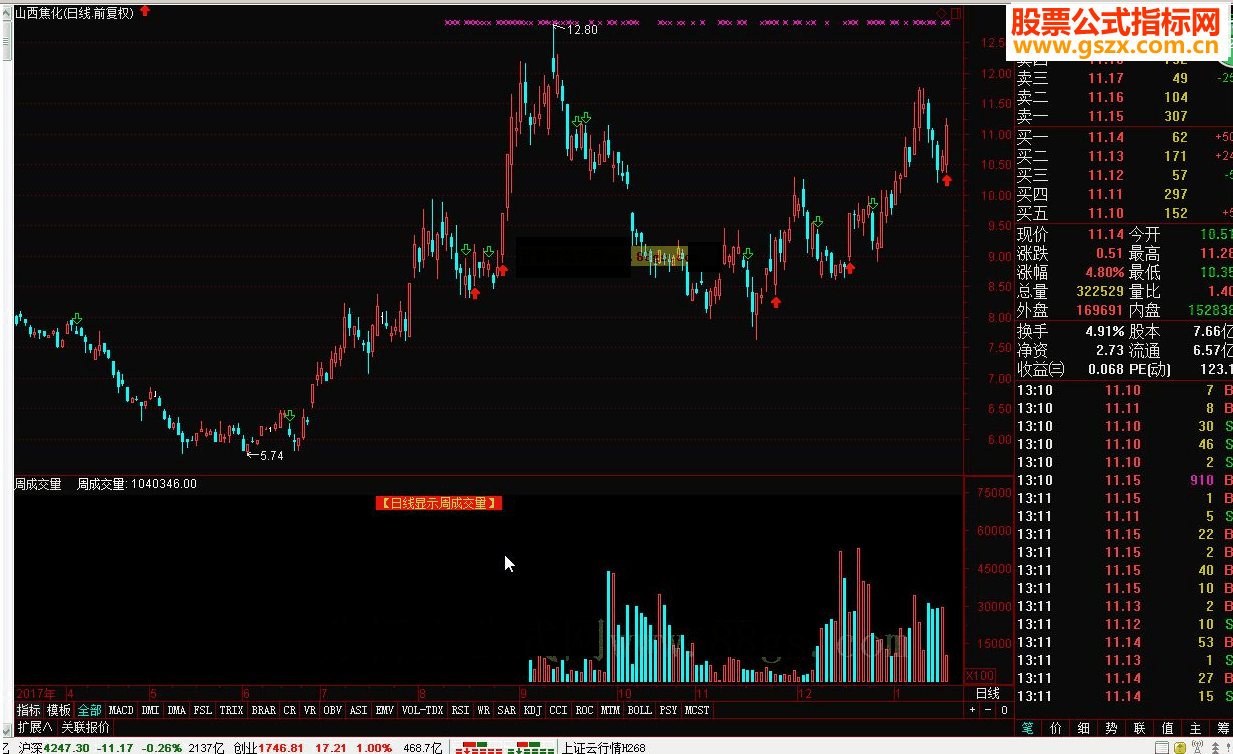Switch to the PSY indicator
This screenshot has height=754, width=1233.
[668, 710]
